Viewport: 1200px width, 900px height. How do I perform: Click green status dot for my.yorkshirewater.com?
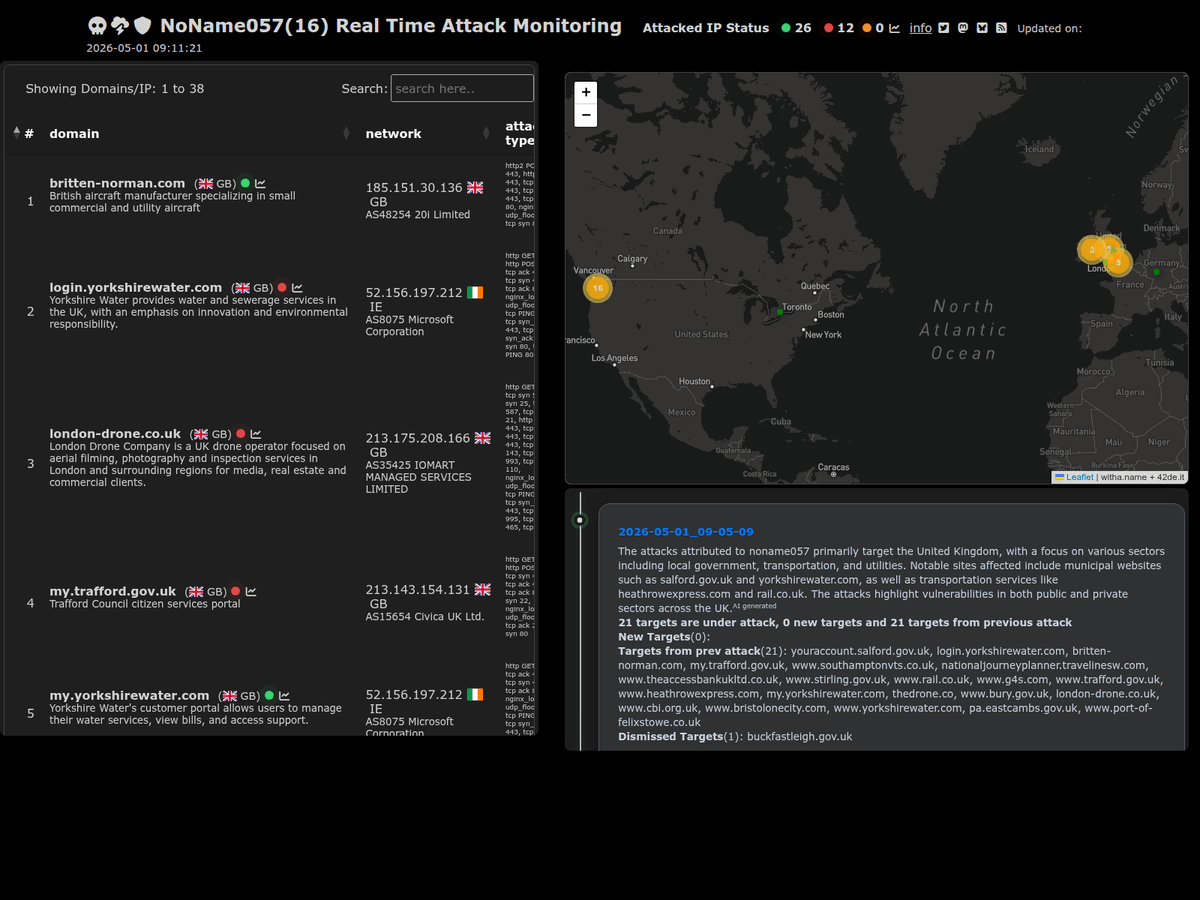click(269, 696)
